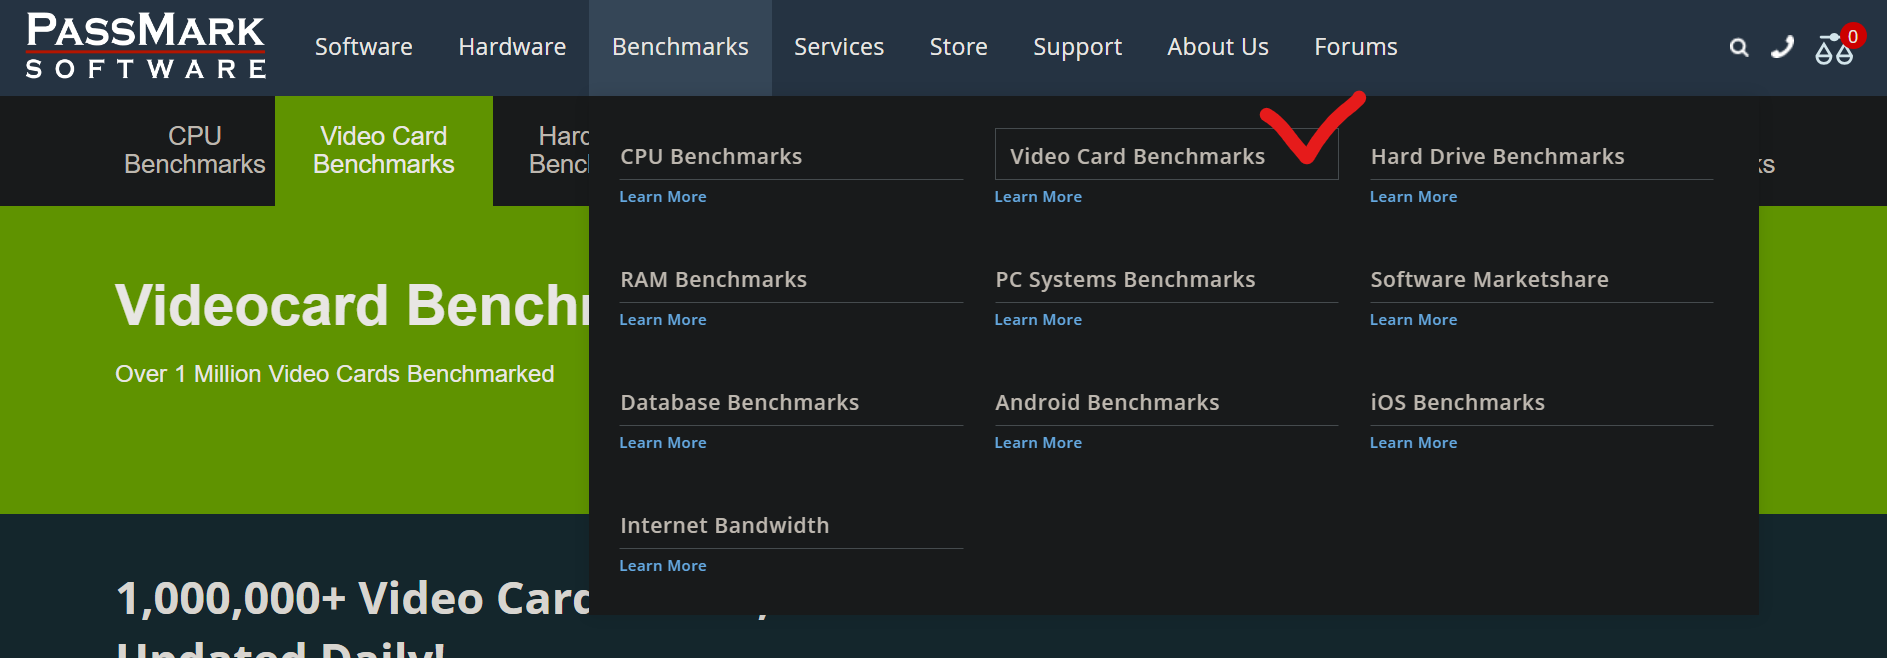Click Learn More under PC Systems Benchmarks
The image size is (1887, 658).
(x=1038, y=320)
